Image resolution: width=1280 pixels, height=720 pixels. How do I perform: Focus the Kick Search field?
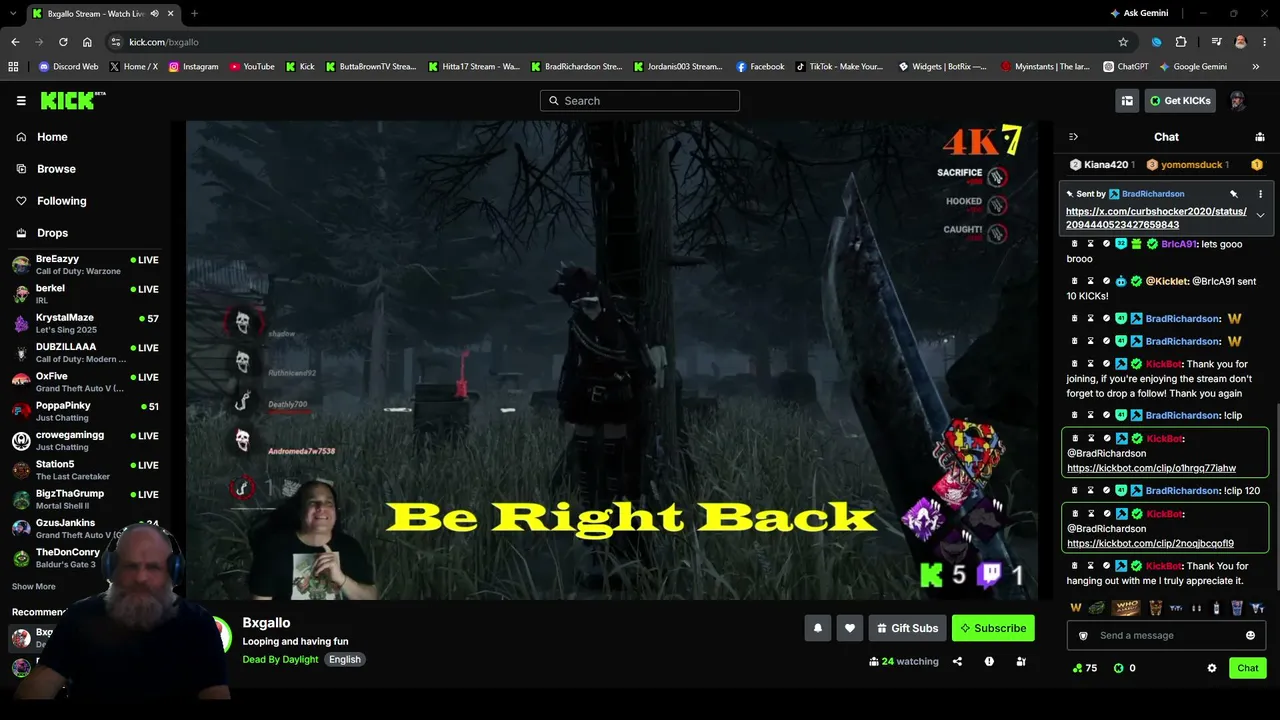640,101
